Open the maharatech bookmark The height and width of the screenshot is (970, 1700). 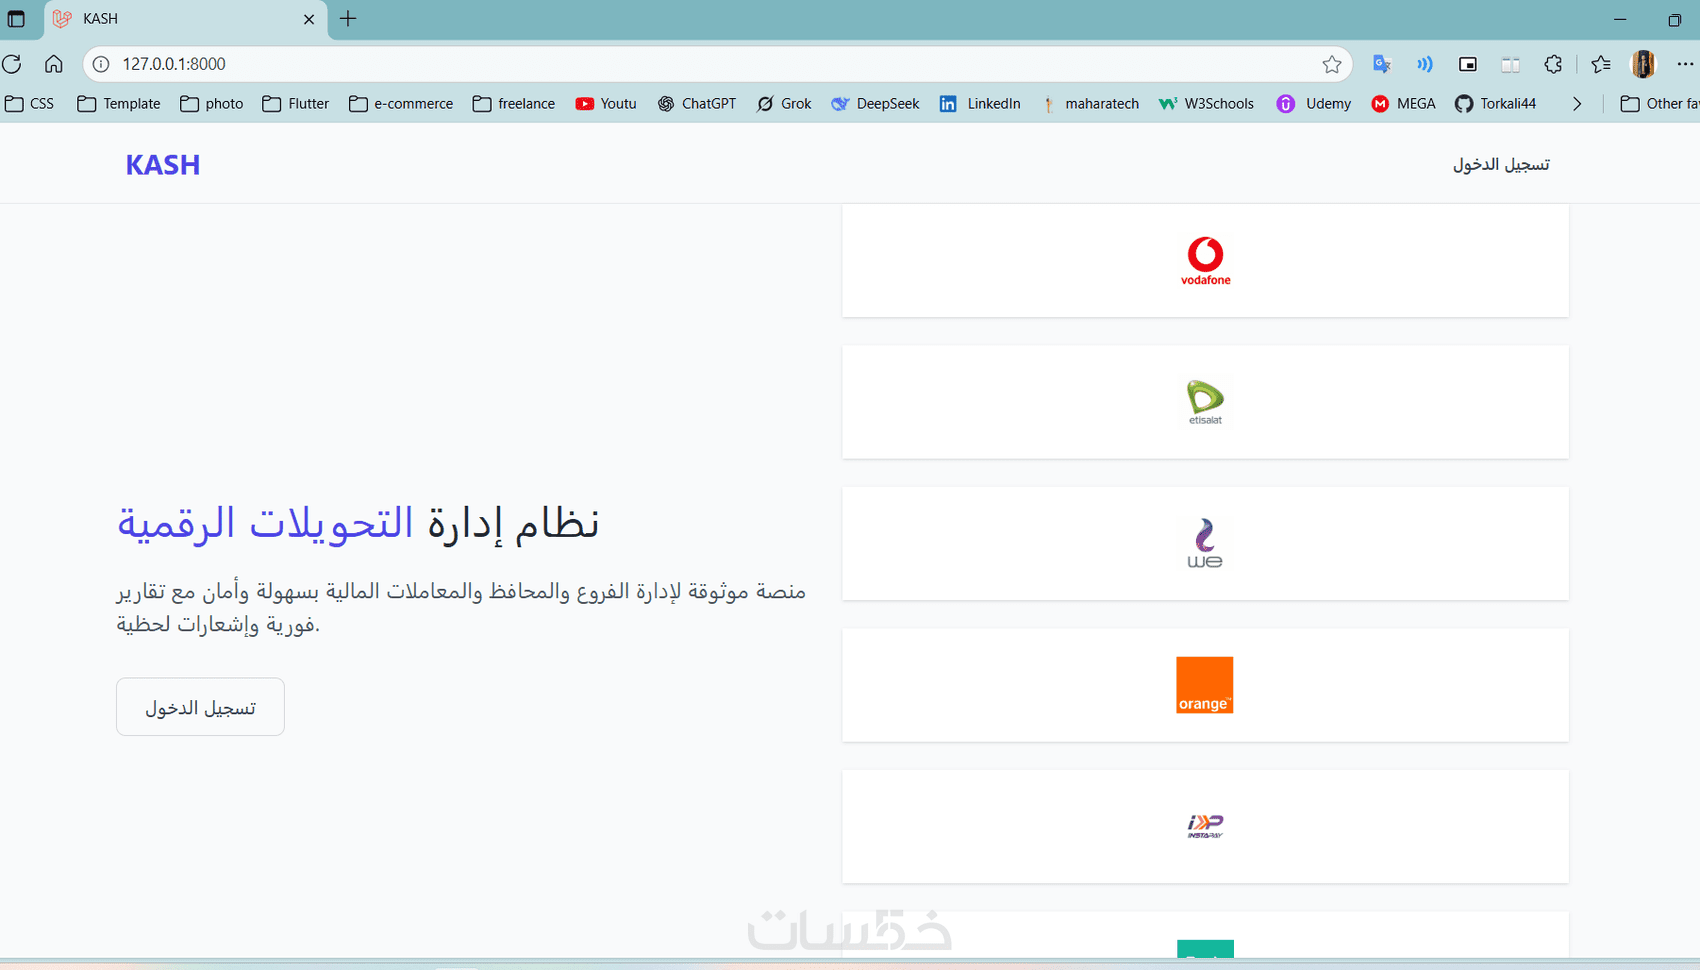[1089, 104]
